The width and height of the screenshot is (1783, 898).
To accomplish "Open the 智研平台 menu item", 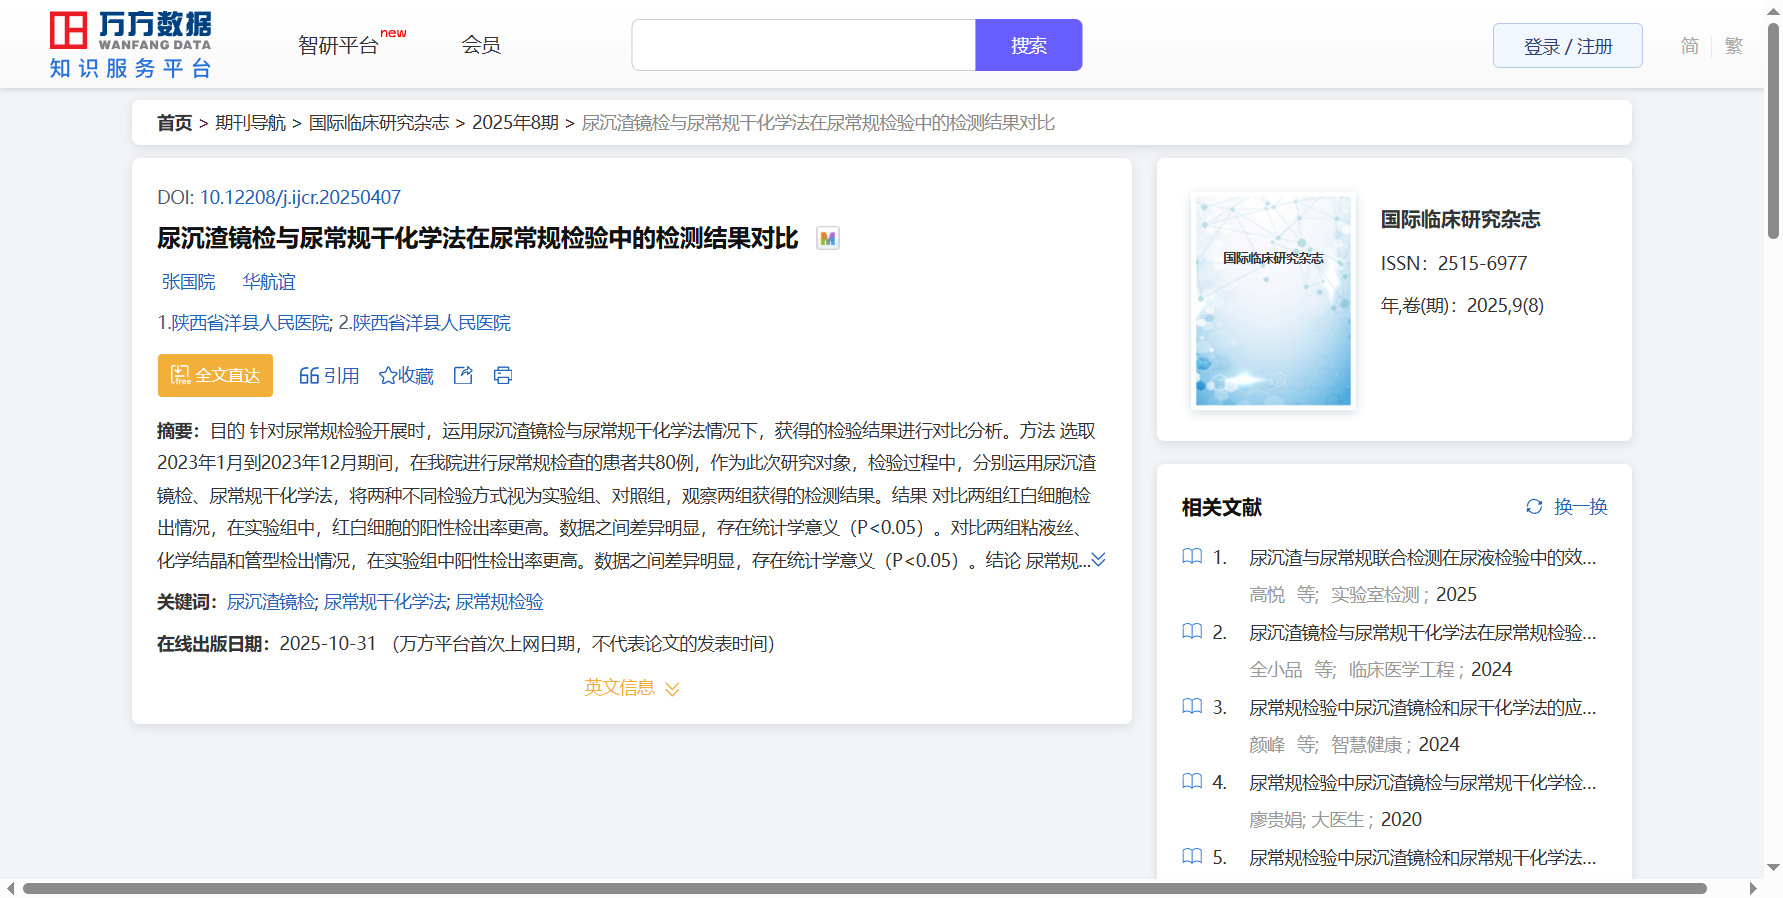I will 338,46.
